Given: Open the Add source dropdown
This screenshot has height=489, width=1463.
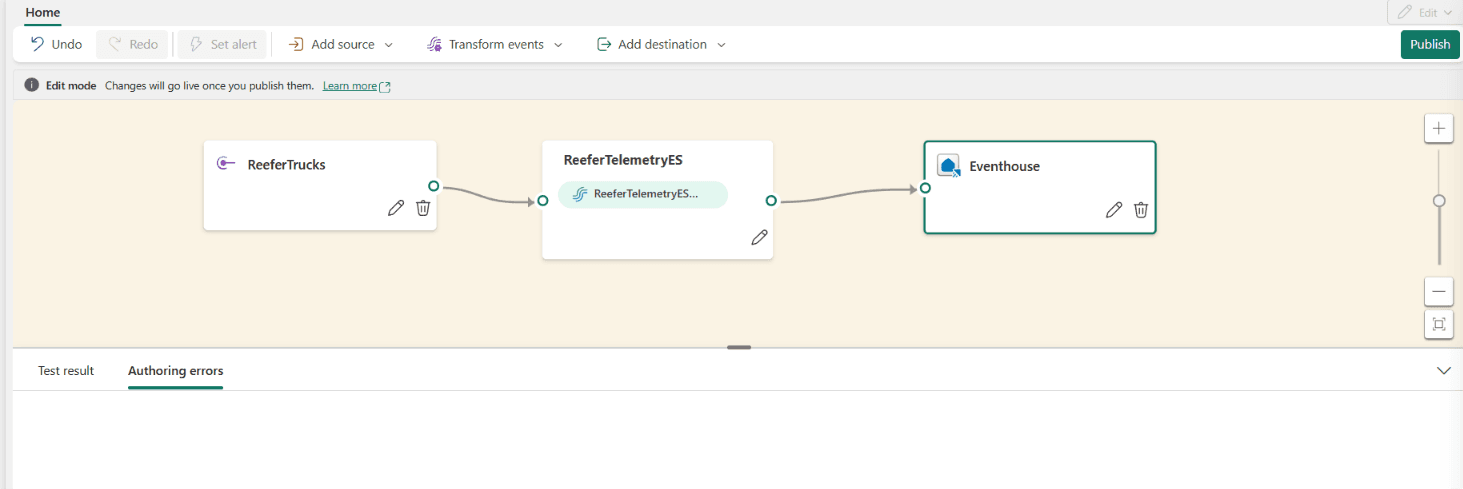Looking at the screenshot, I should pos(341,44).
